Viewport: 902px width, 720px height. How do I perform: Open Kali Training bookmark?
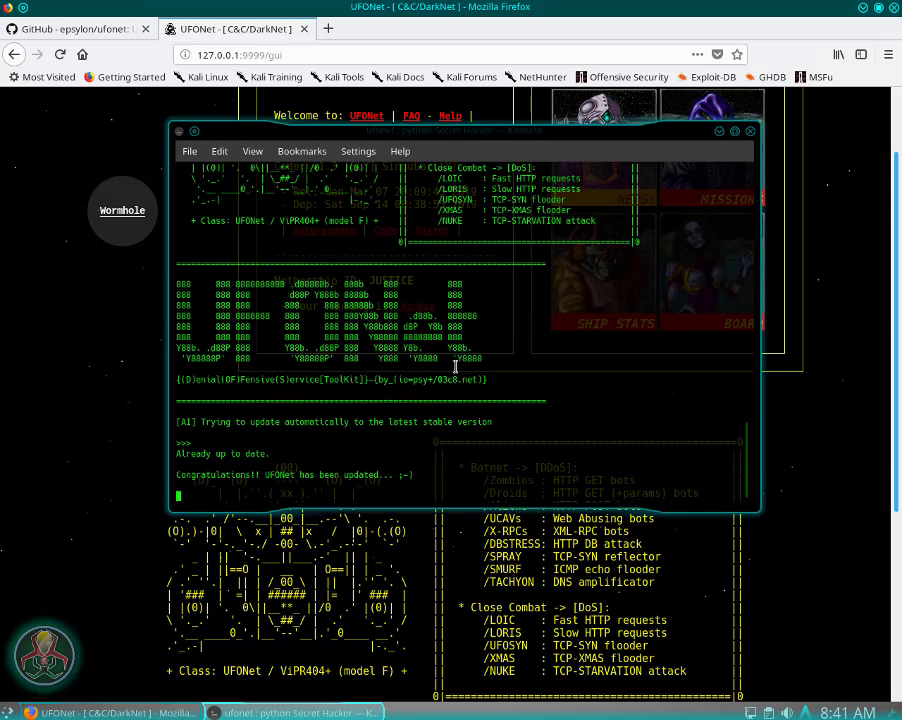coord(269,77)
